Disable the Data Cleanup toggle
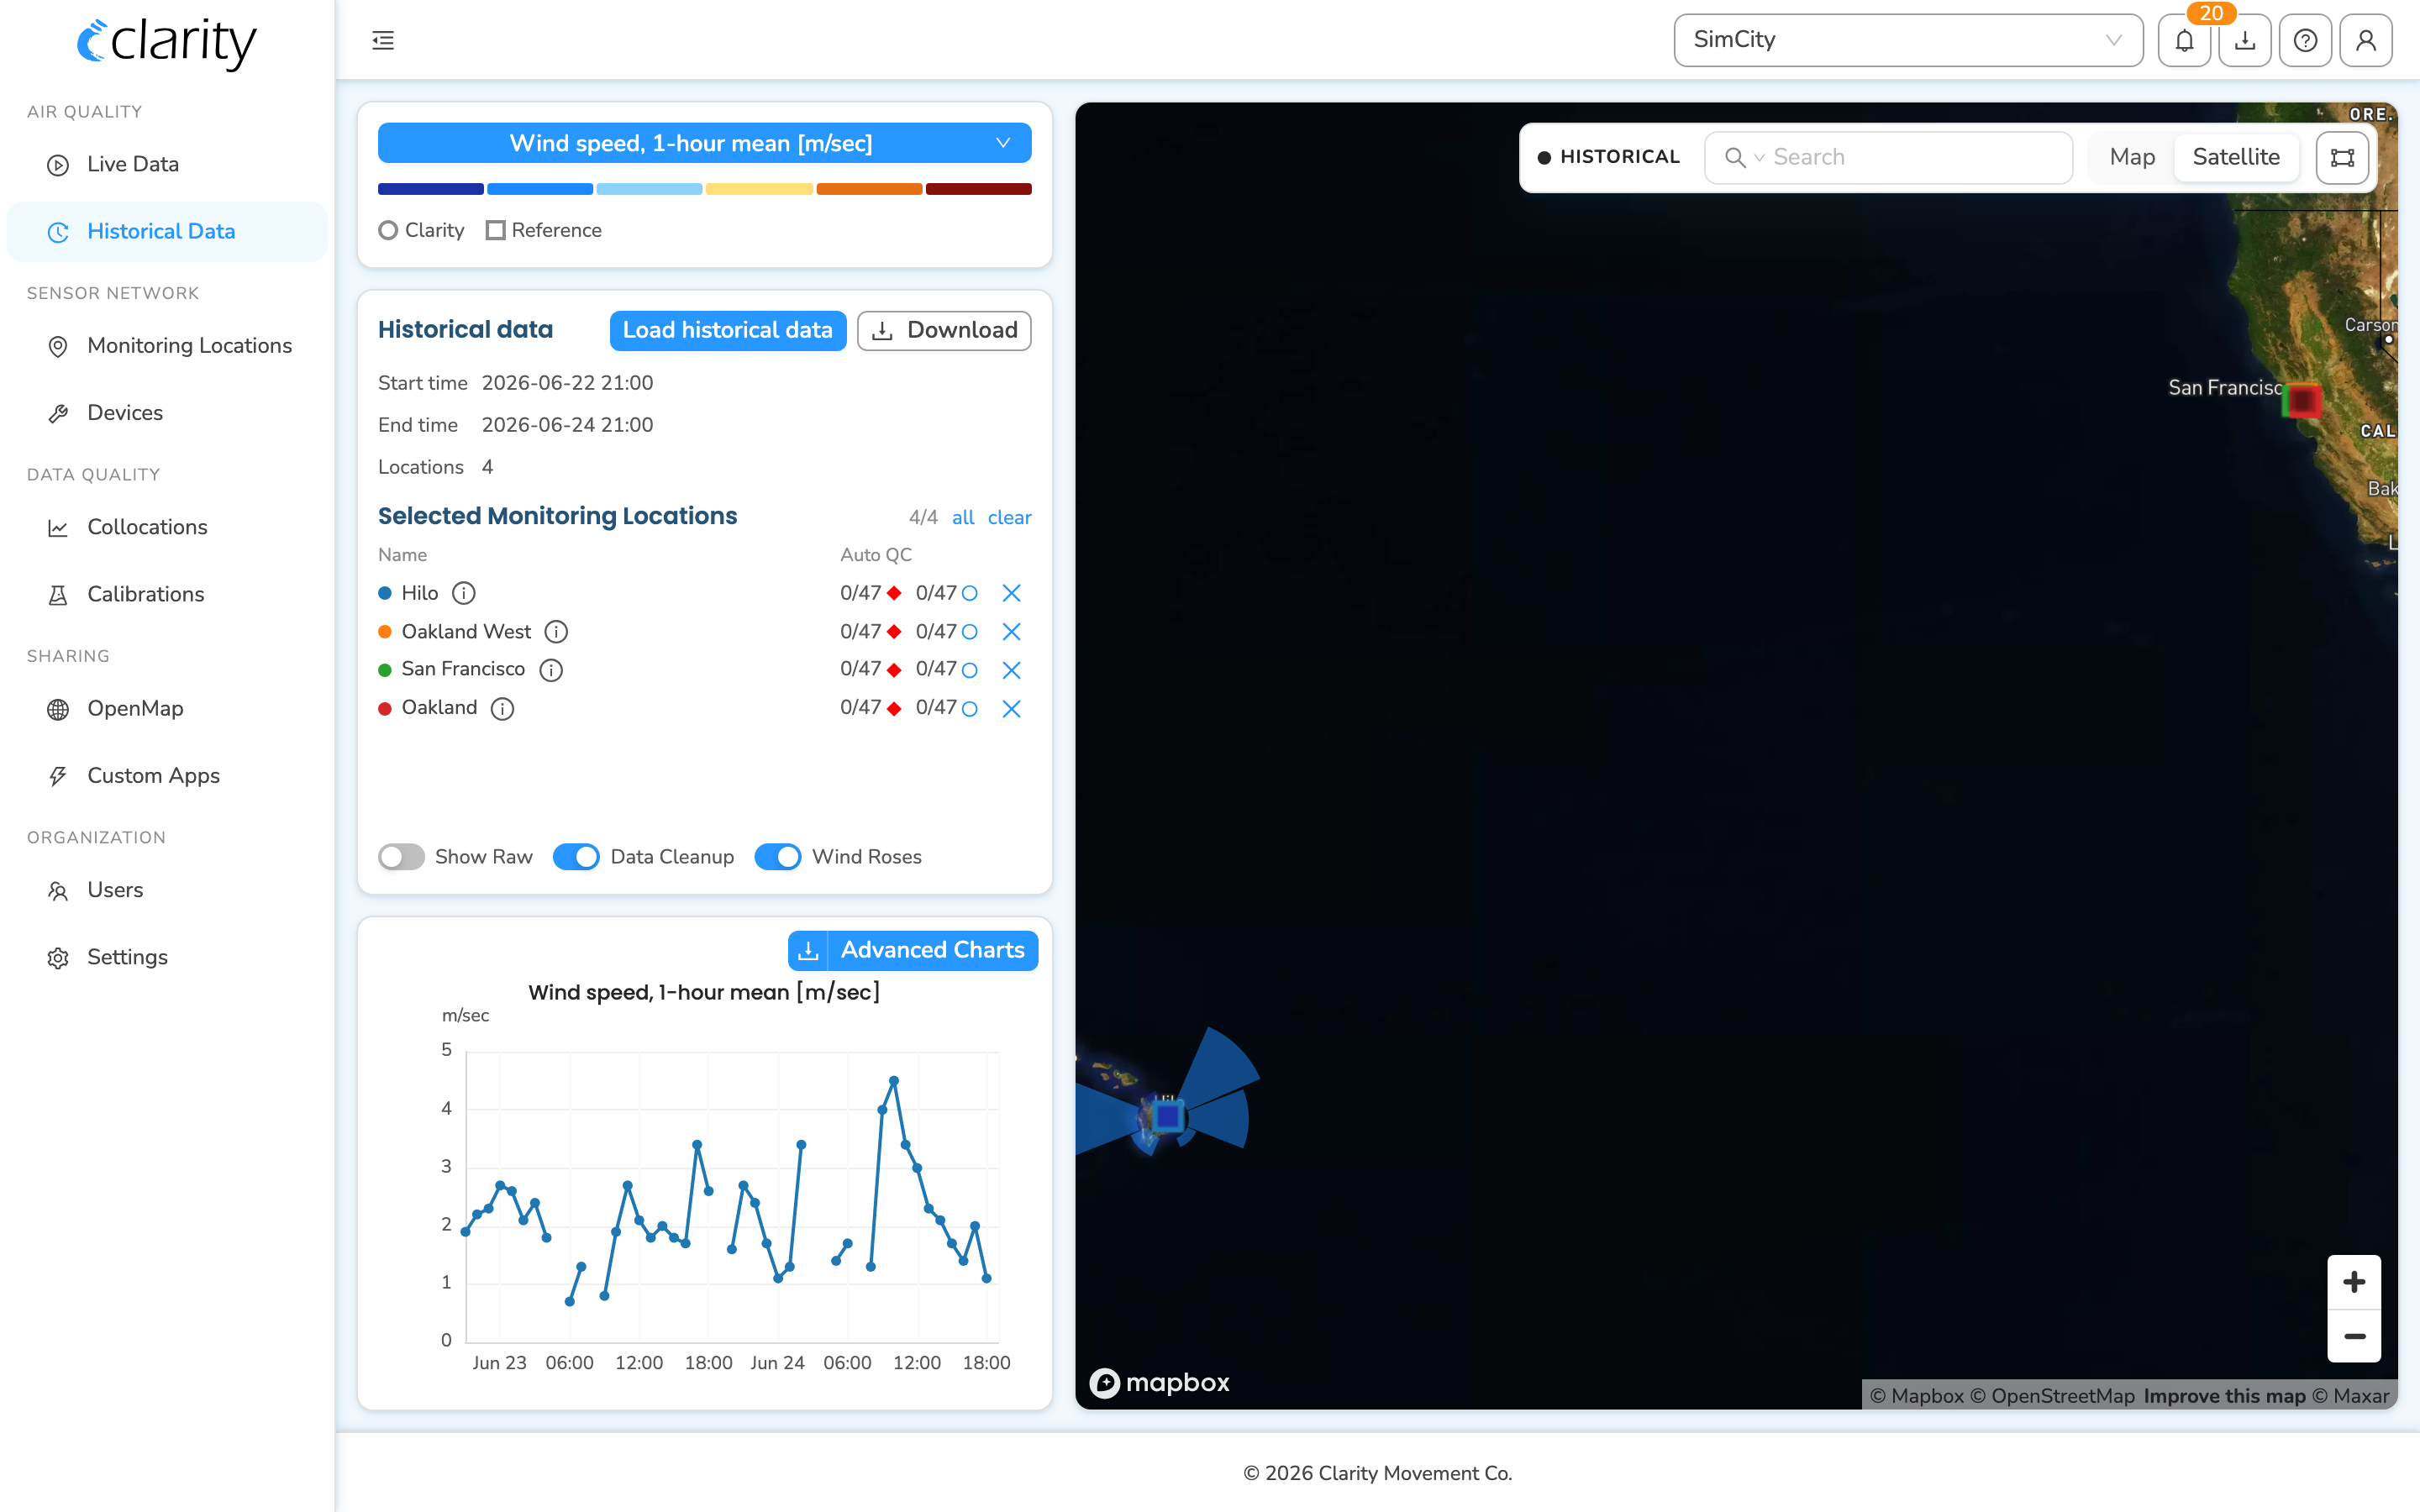The width and height of the screenshot is (2420, 1512). [x=576, y=857]
